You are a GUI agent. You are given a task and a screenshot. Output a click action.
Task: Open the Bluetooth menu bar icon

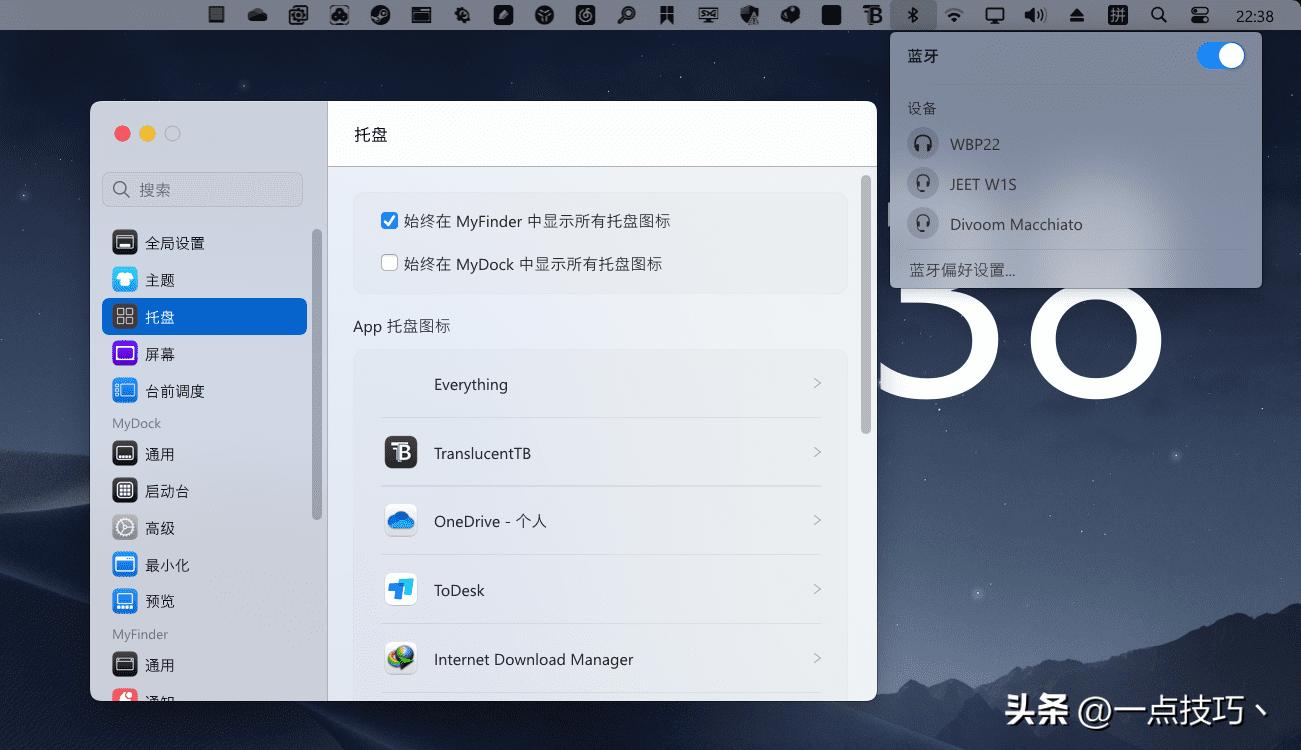click(x=914, y=15)
